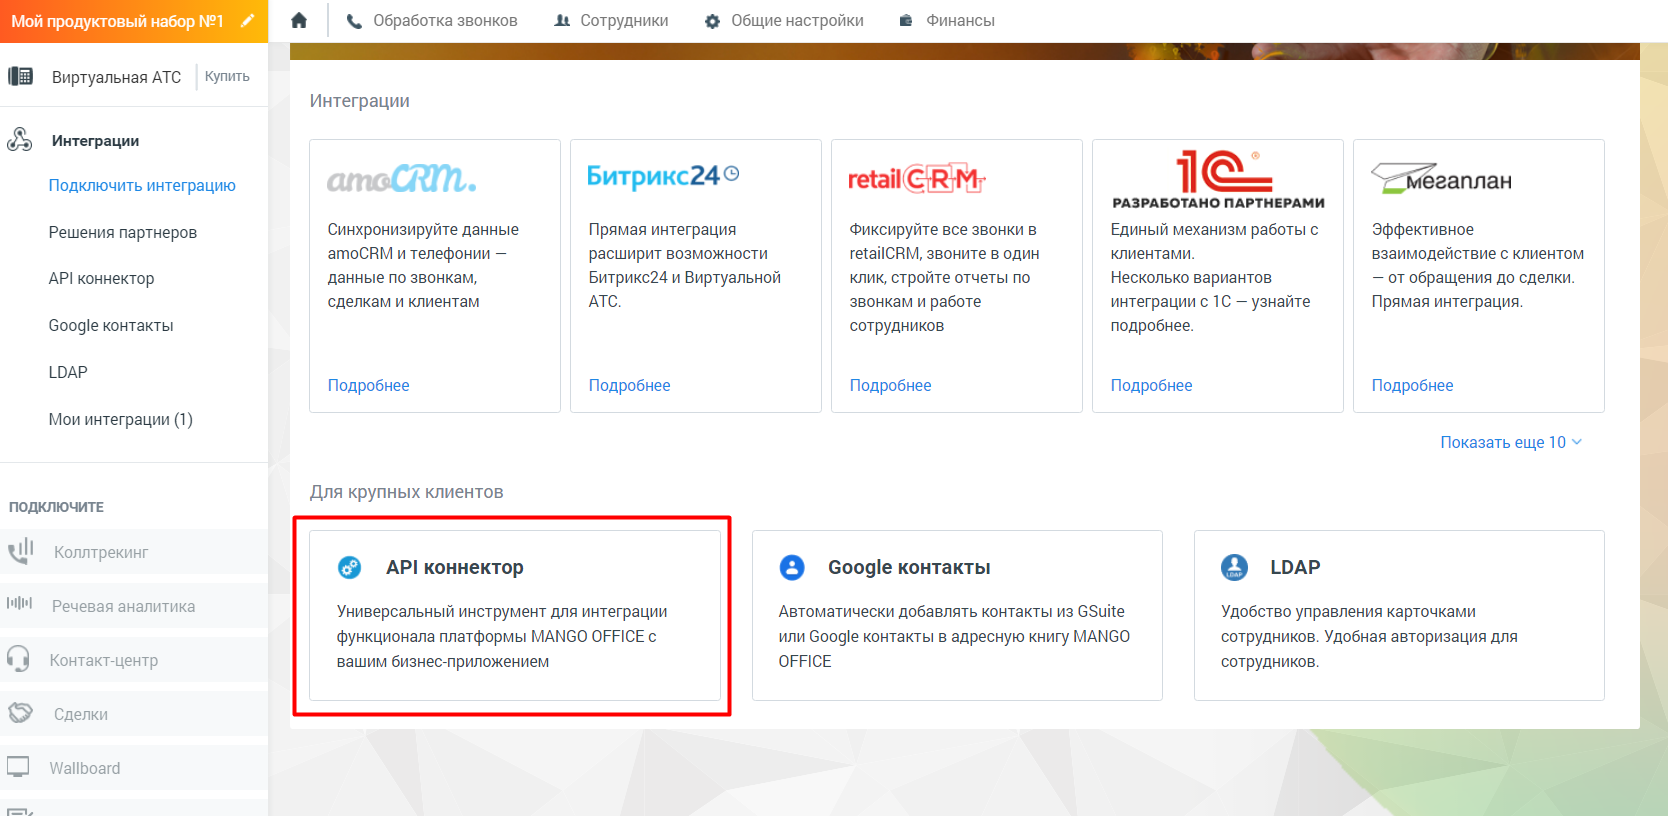The height and width of the screenshot is (816, 1668).
Task: Click Подробнее under amoCRM
Action: (x=368, y=385)
